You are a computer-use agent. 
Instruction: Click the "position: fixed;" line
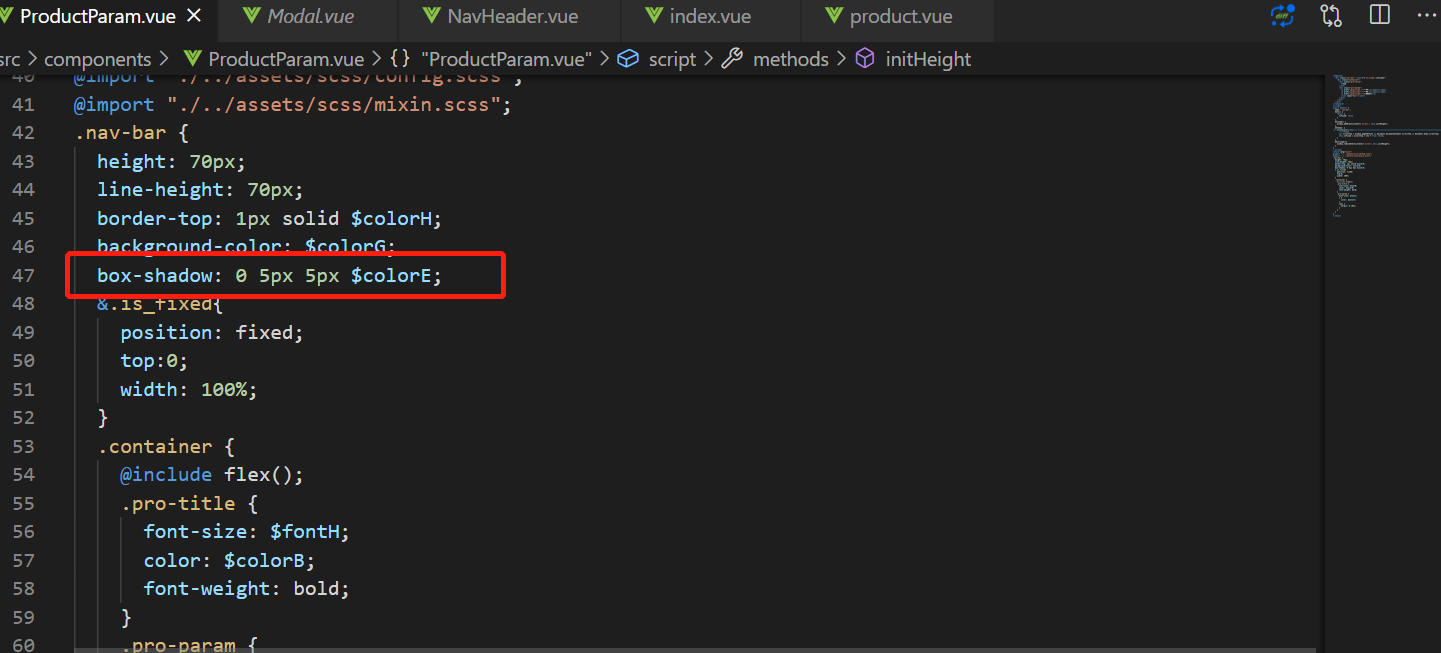[x=211, y=332]
